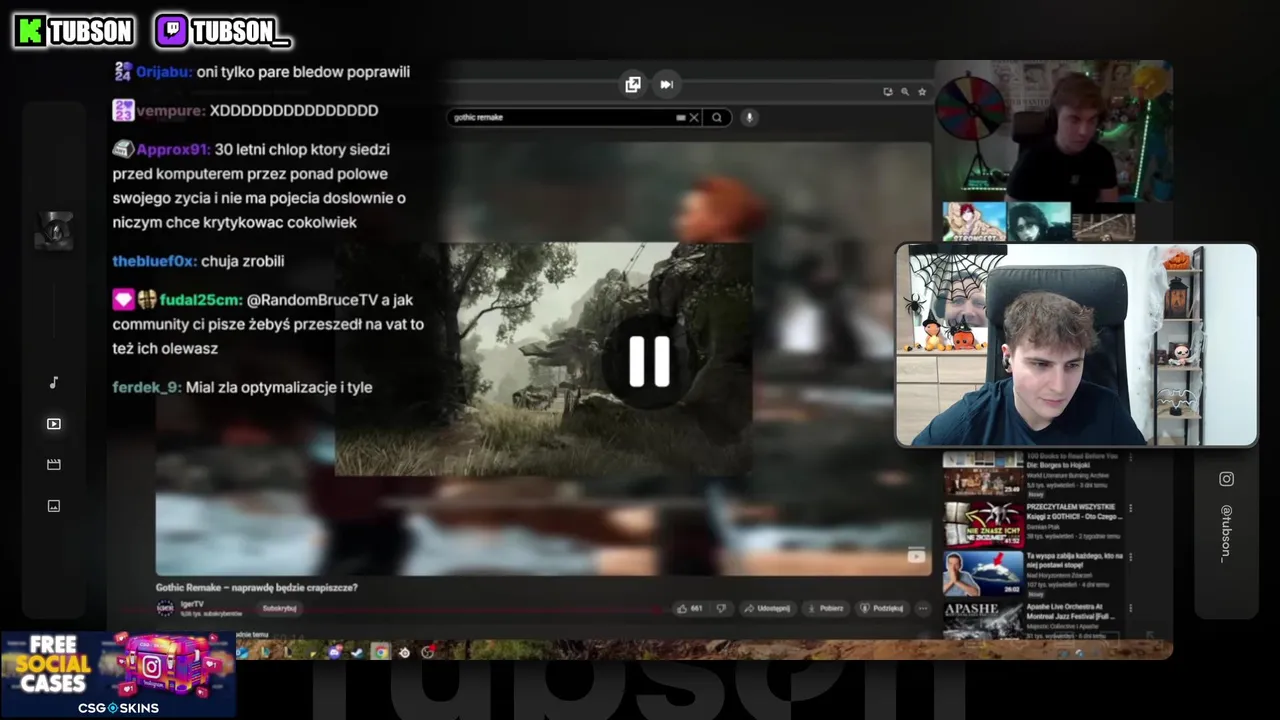Share the video via Udostępnij button
The width and height of the screenshot is (1280, 720).
pos(766,608)
